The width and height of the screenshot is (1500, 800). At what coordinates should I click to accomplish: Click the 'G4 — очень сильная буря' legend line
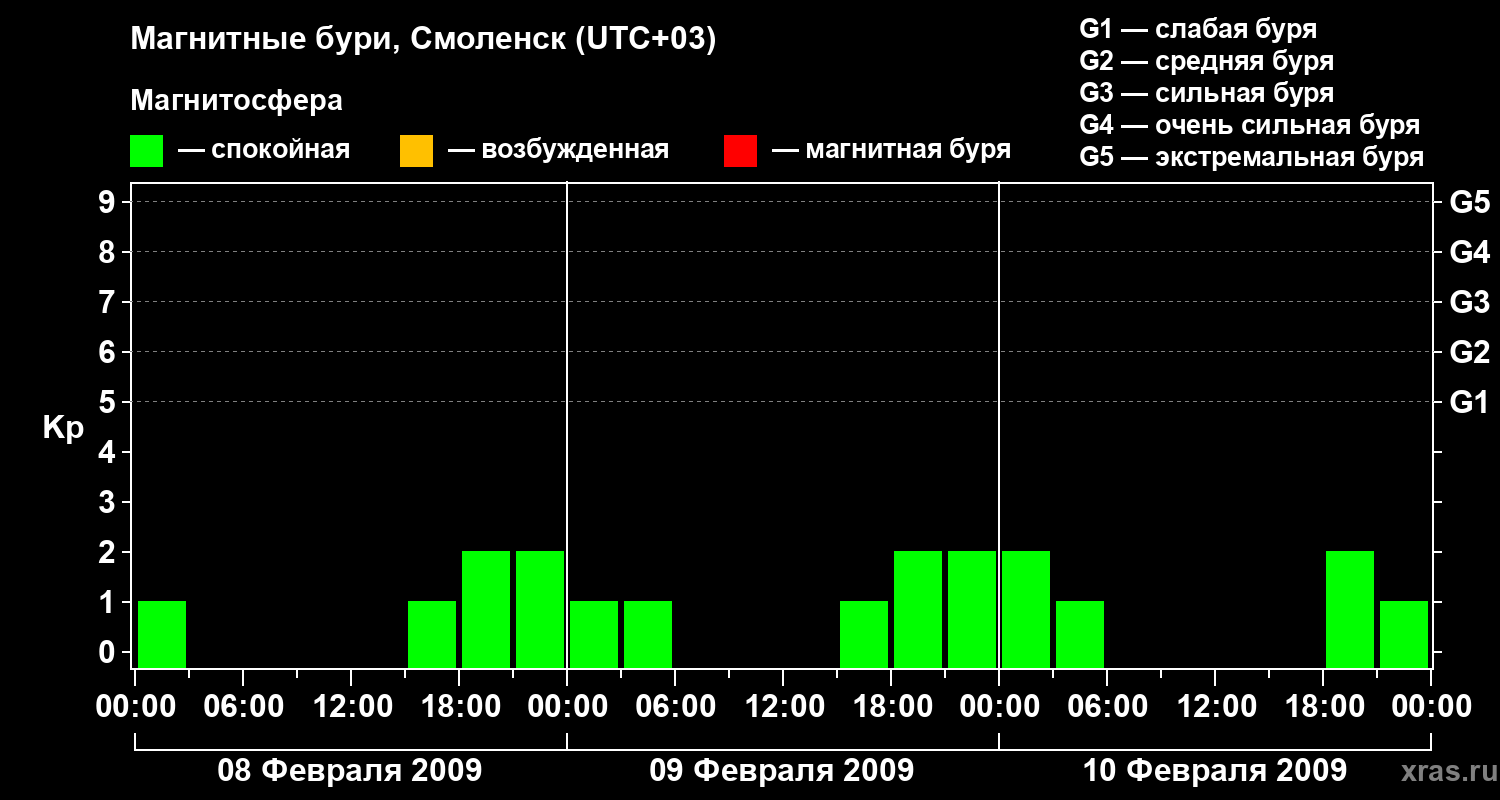(1250, 125)
